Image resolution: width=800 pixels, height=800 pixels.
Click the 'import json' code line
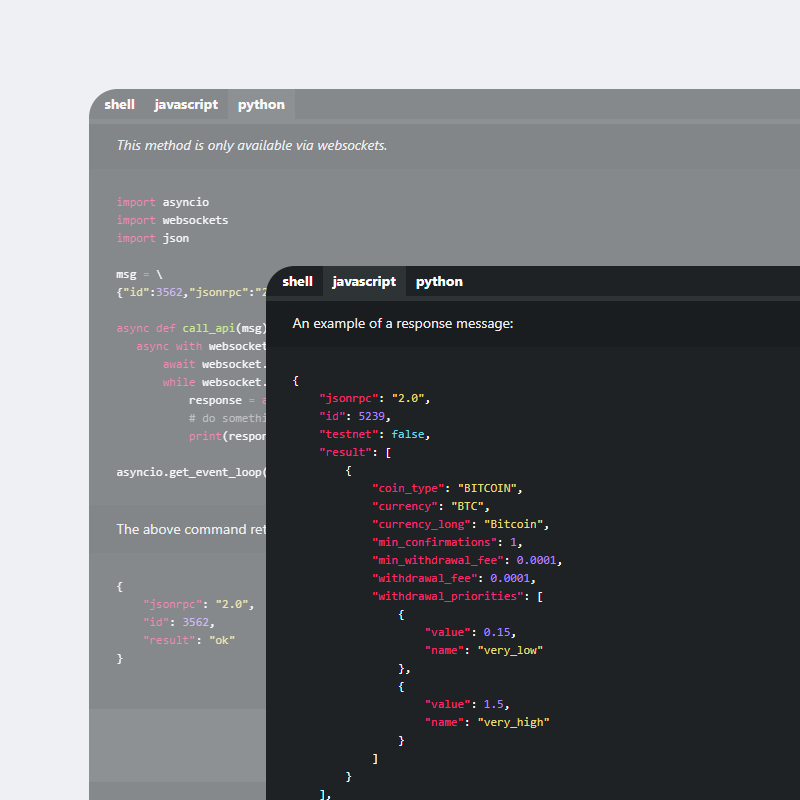[x=152, y=238]
